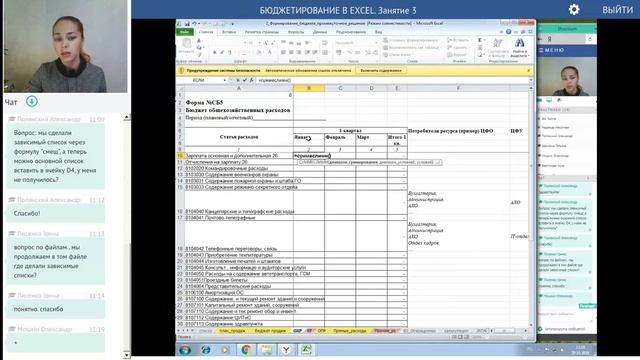The image size is (640, 360).
Task: Open Excel Help question mark icon
Action: (508, 32)
